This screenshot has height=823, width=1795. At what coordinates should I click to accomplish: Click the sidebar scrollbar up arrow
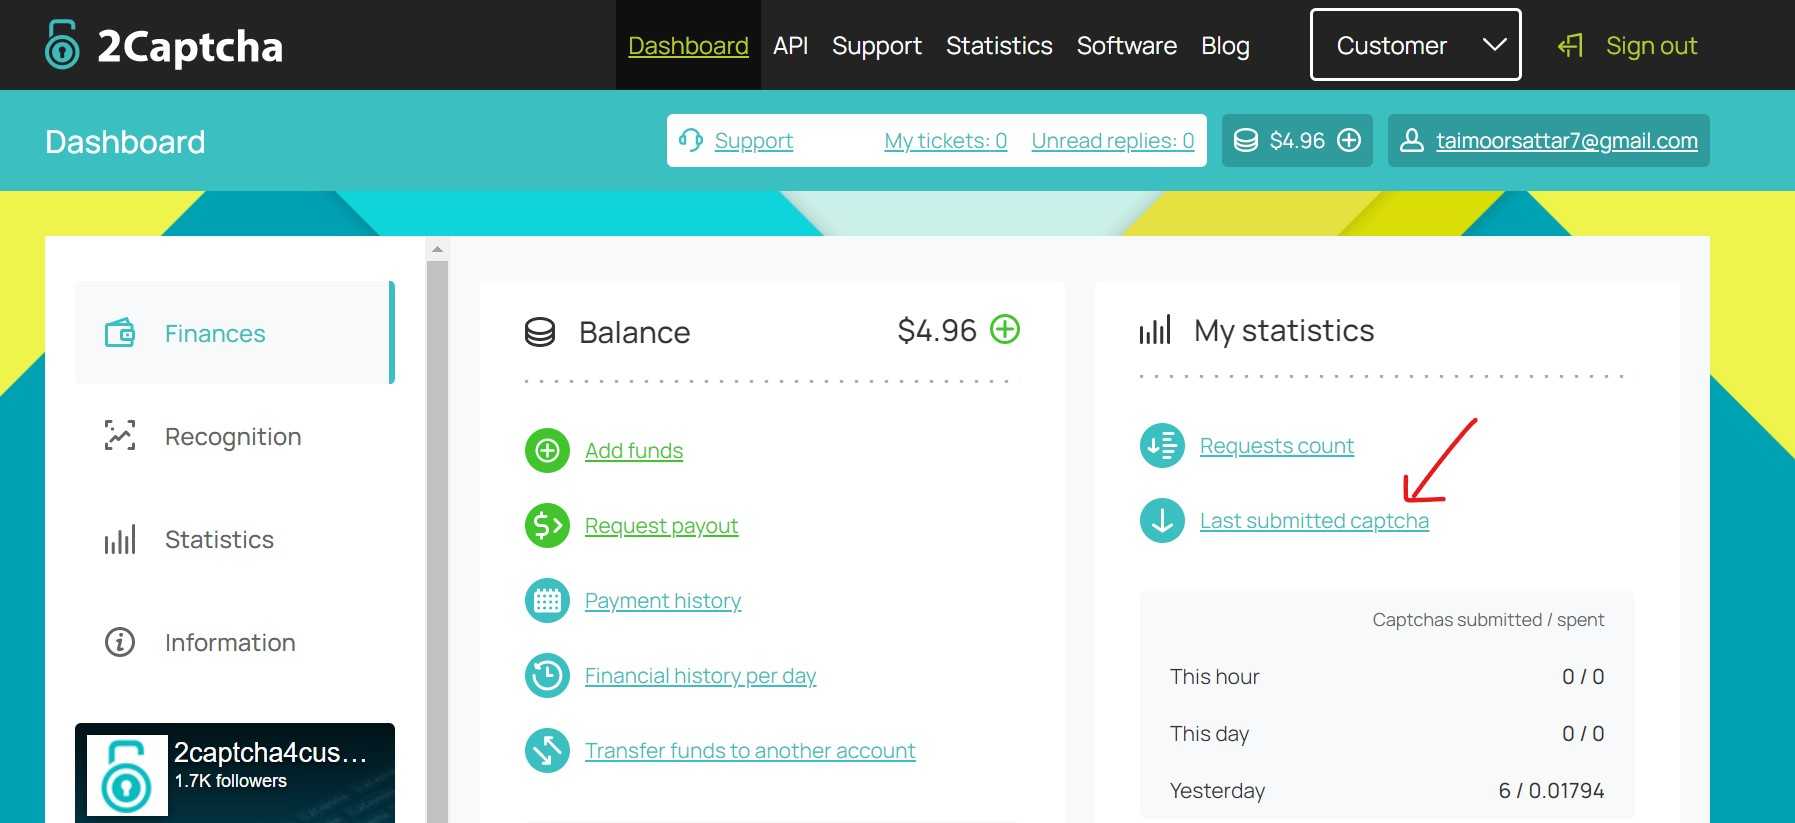437,249
